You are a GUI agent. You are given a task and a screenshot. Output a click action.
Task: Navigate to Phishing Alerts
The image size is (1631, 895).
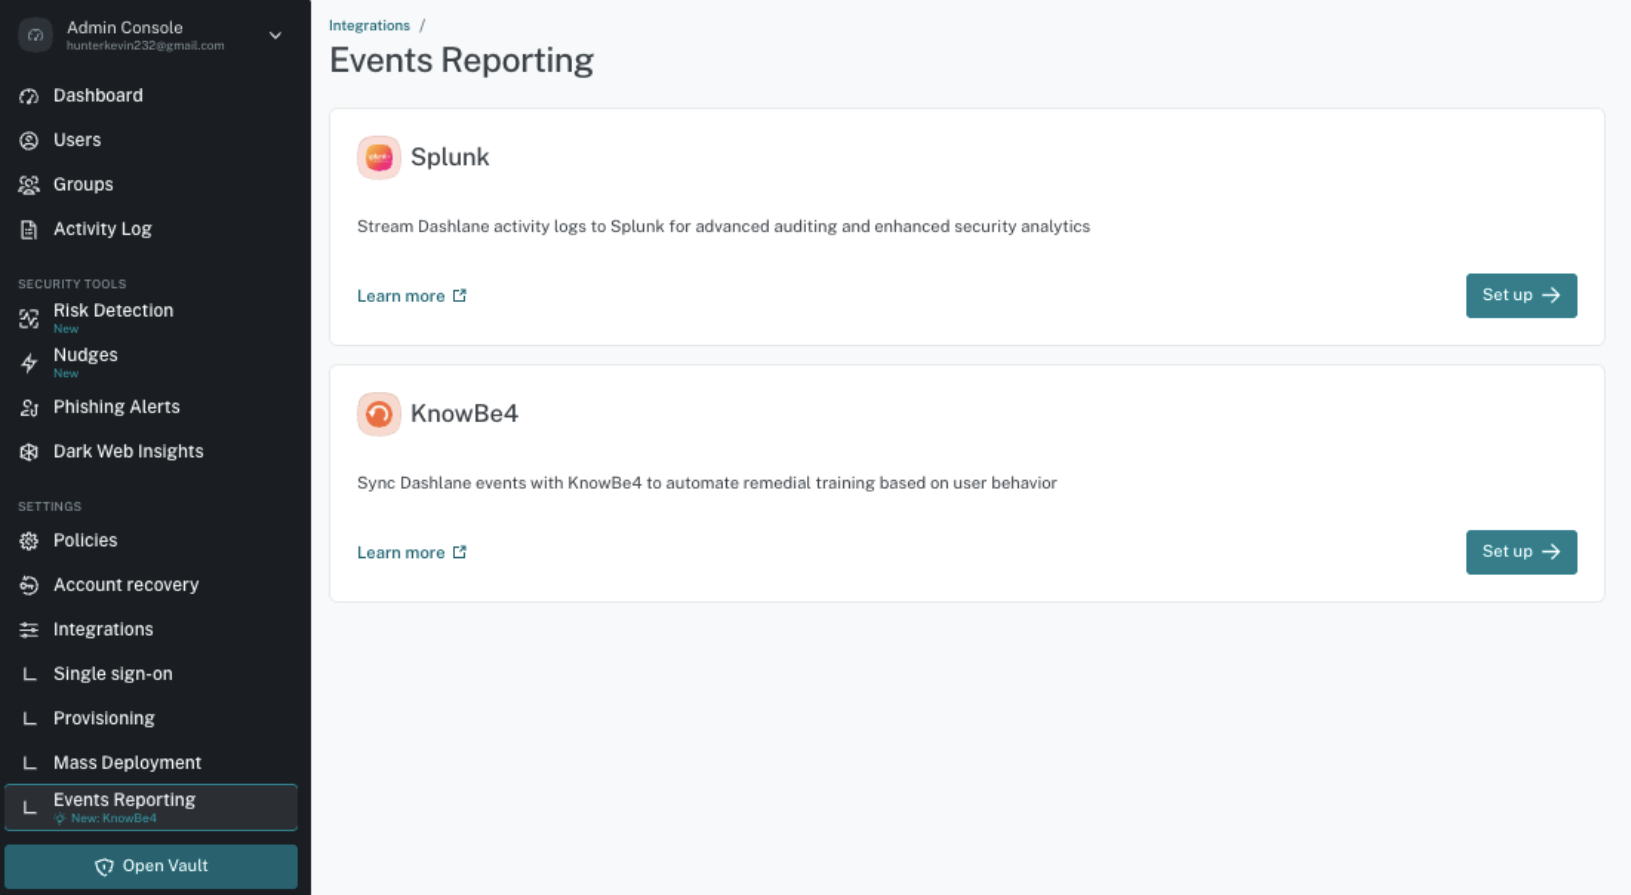151,407
